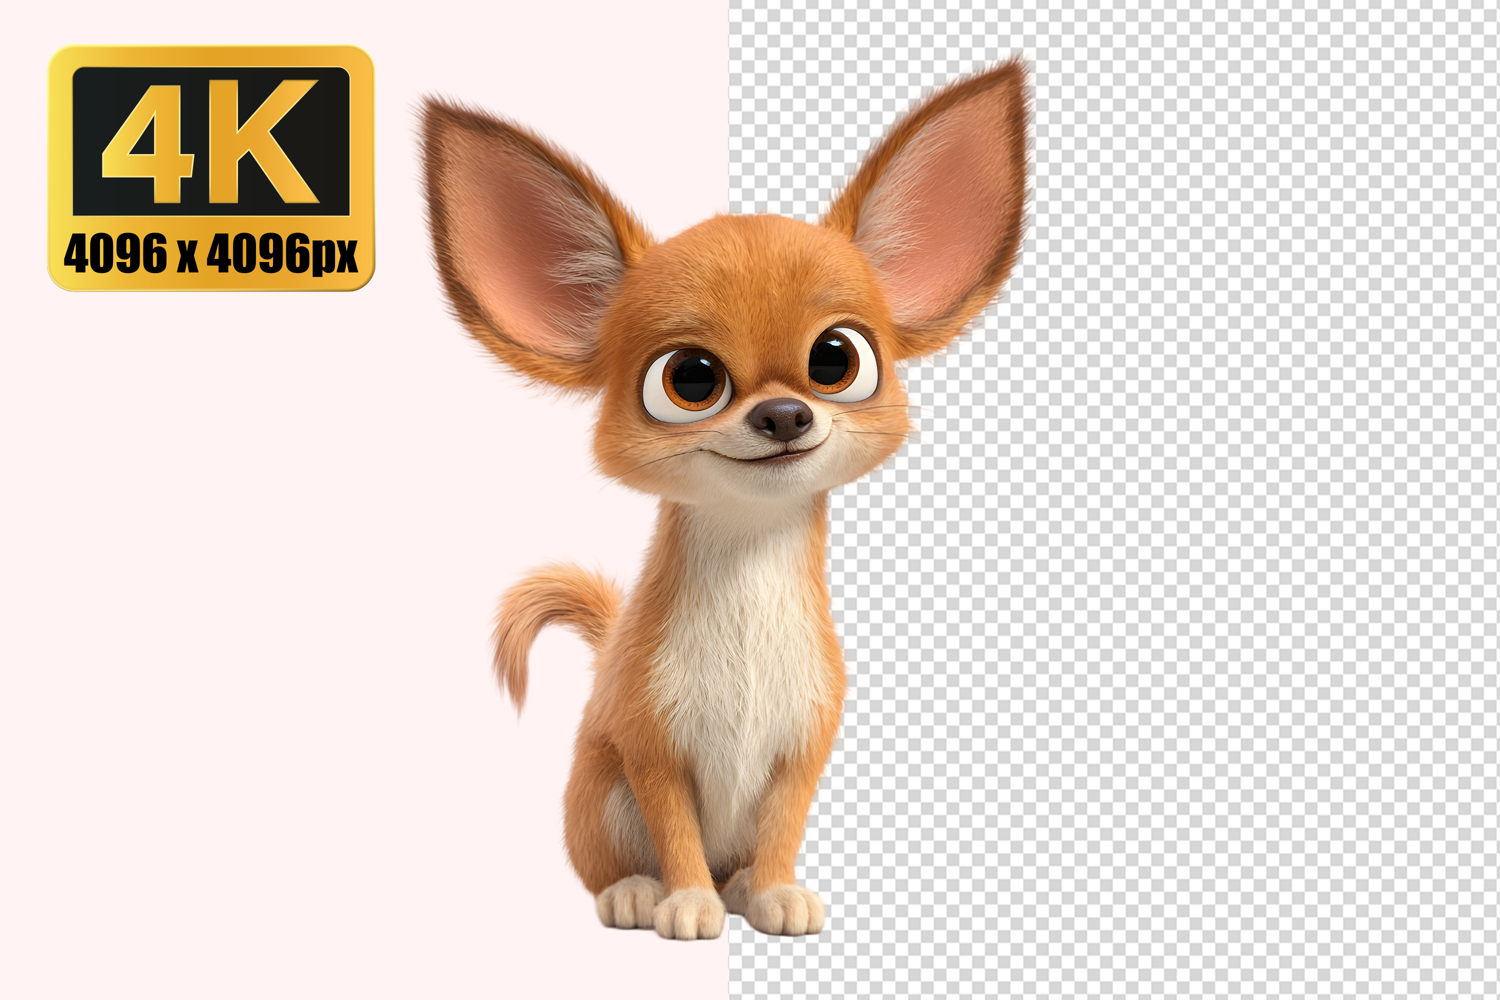Click the solid pink background area
Viewport: 1500px width, 1000px height.
pyautogui.click(x=250, y=600)
